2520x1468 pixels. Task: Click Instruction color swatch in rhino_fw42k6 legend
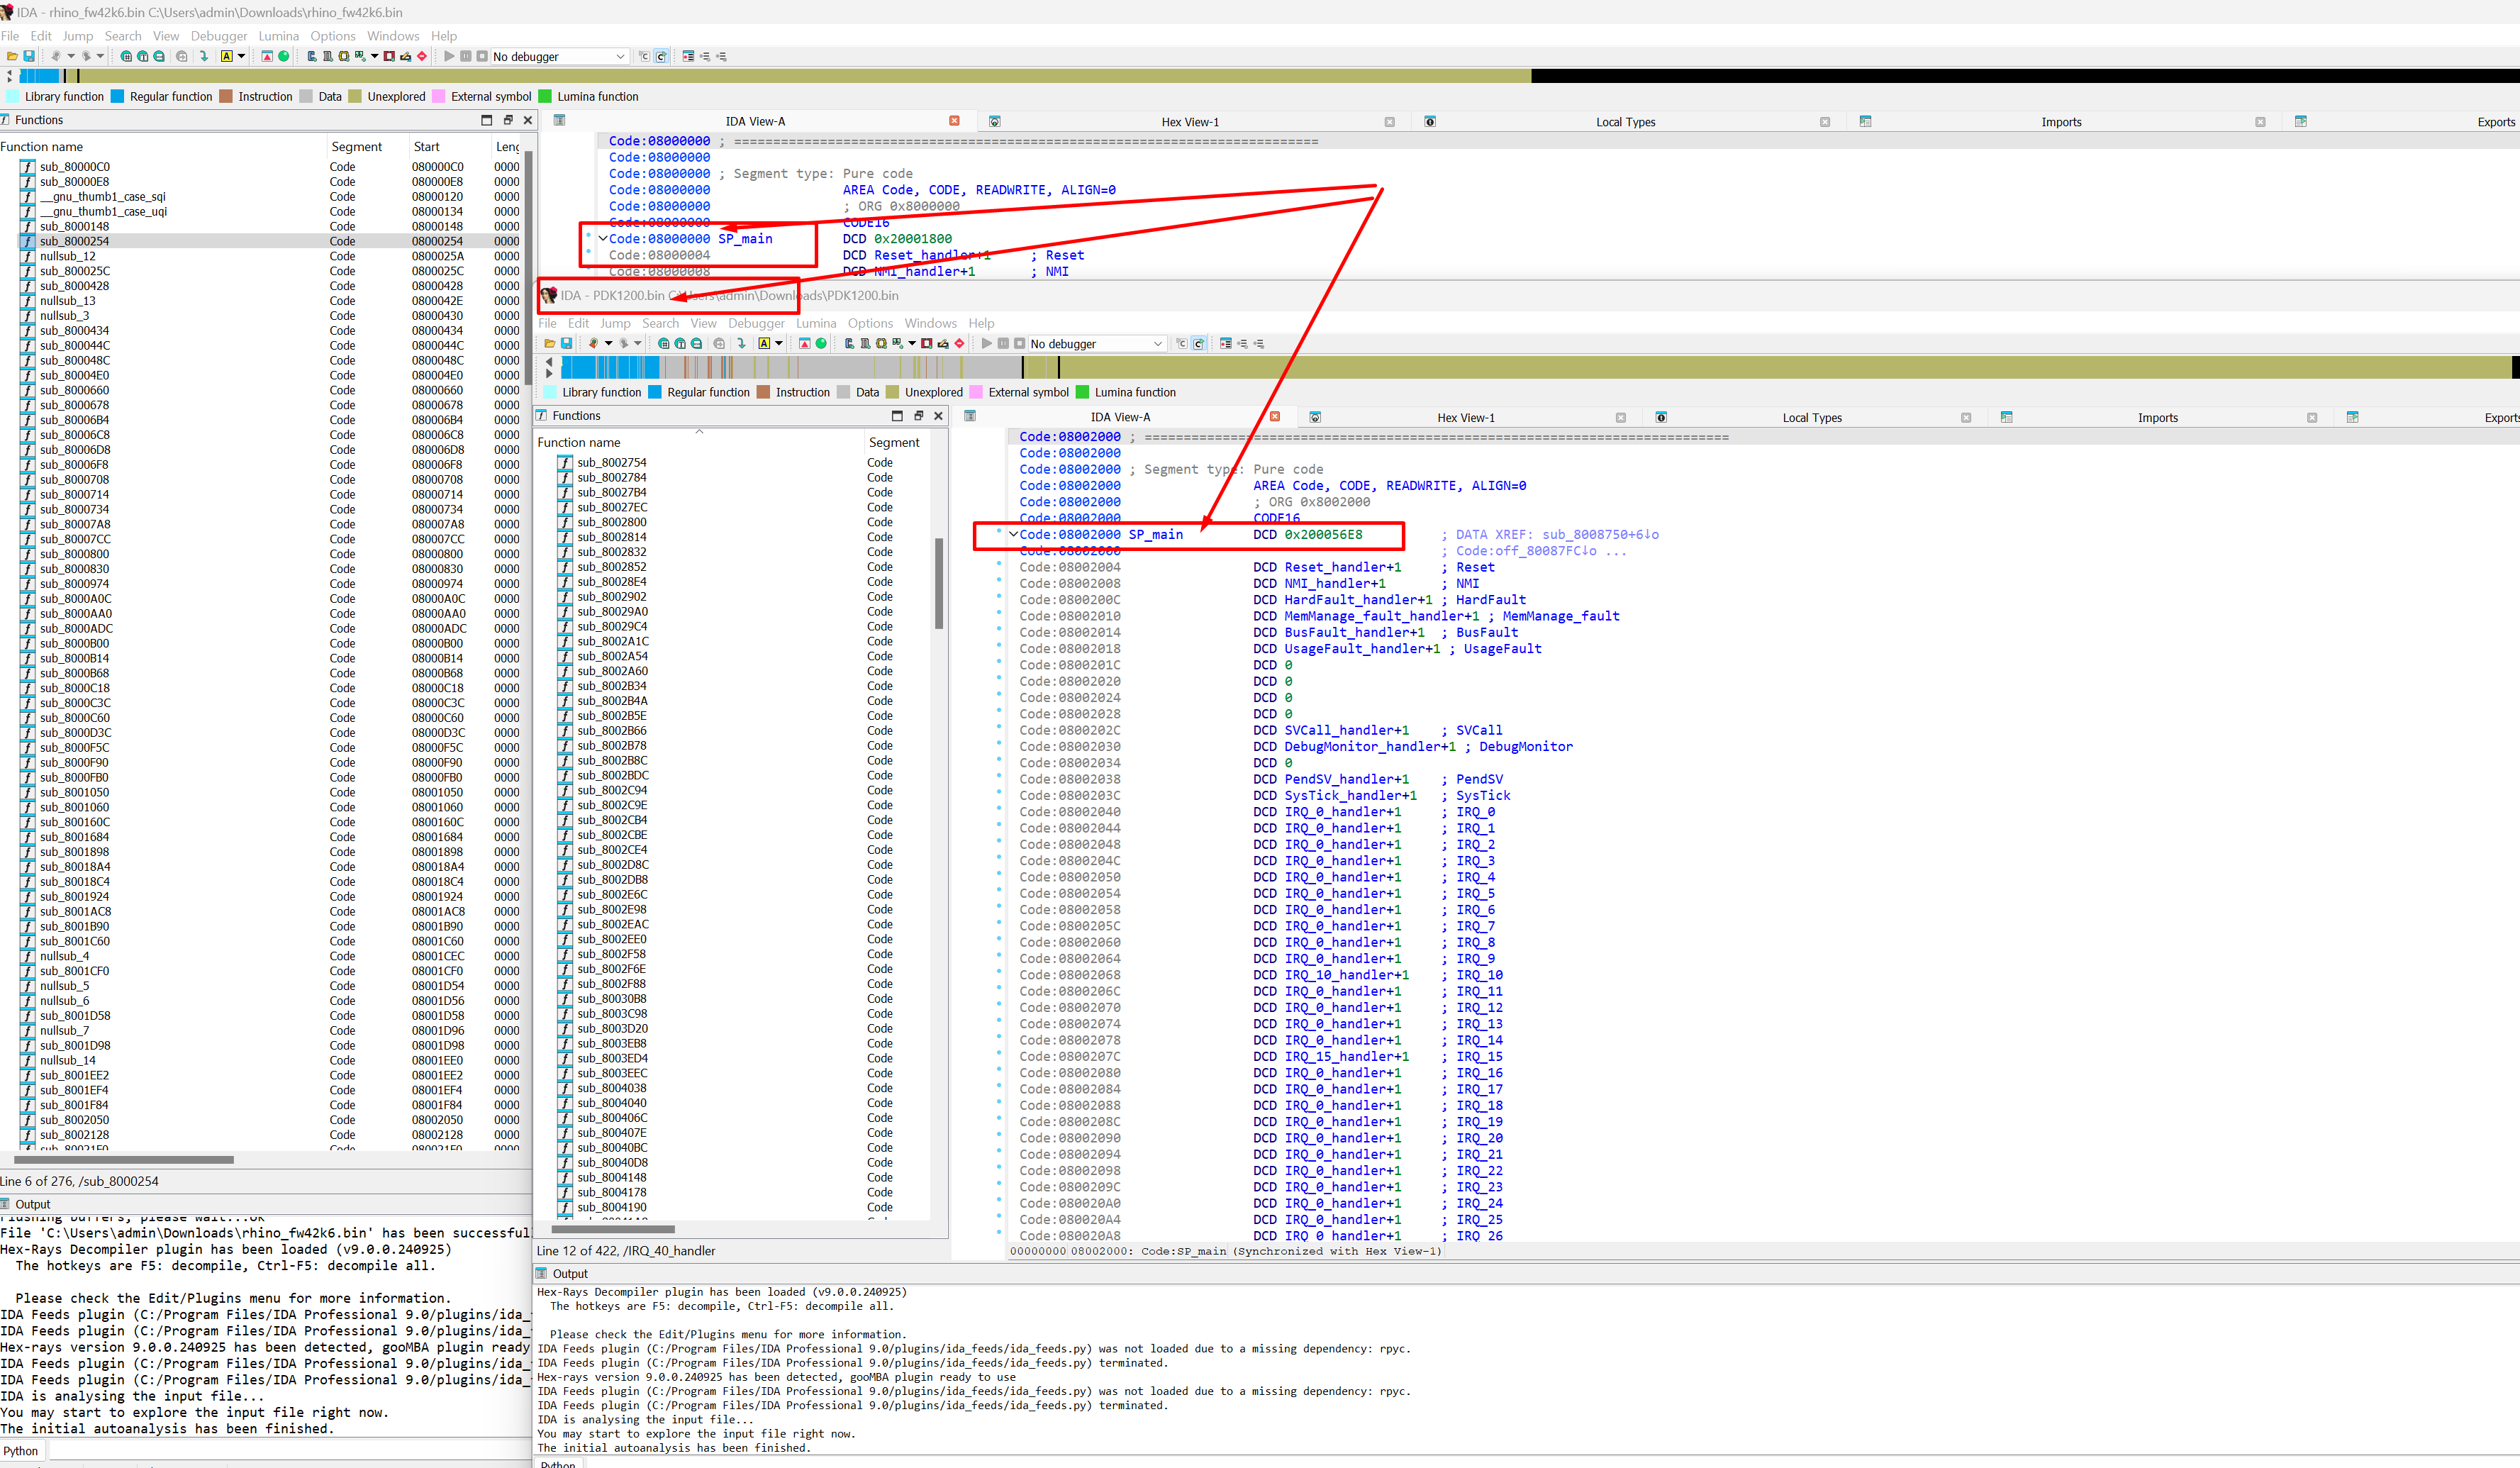point(226,97)
